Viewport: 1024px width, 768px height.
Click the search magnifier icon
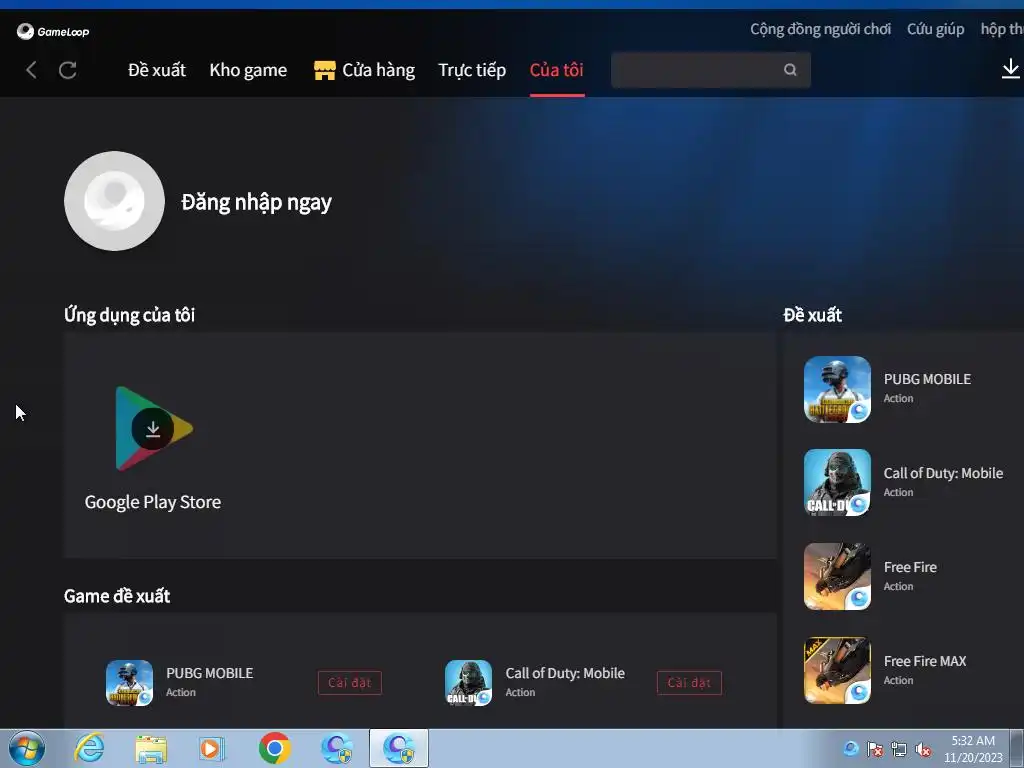(x=790, y=70)
